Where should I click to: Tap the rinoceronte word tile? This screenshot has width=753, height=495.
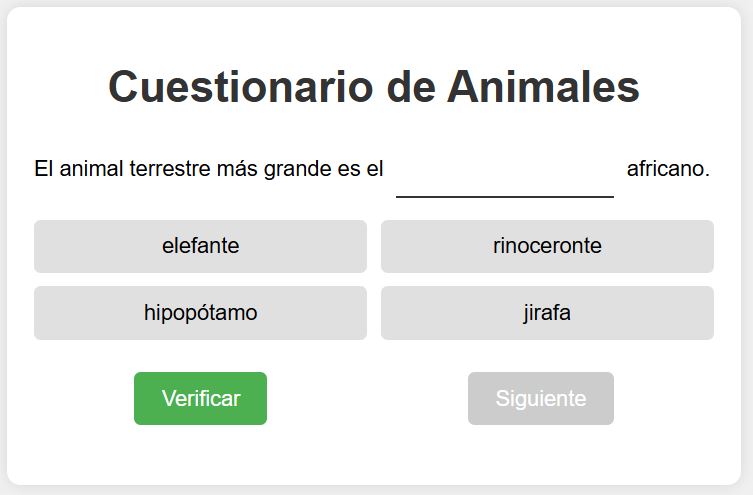click(x=547, y=246)
